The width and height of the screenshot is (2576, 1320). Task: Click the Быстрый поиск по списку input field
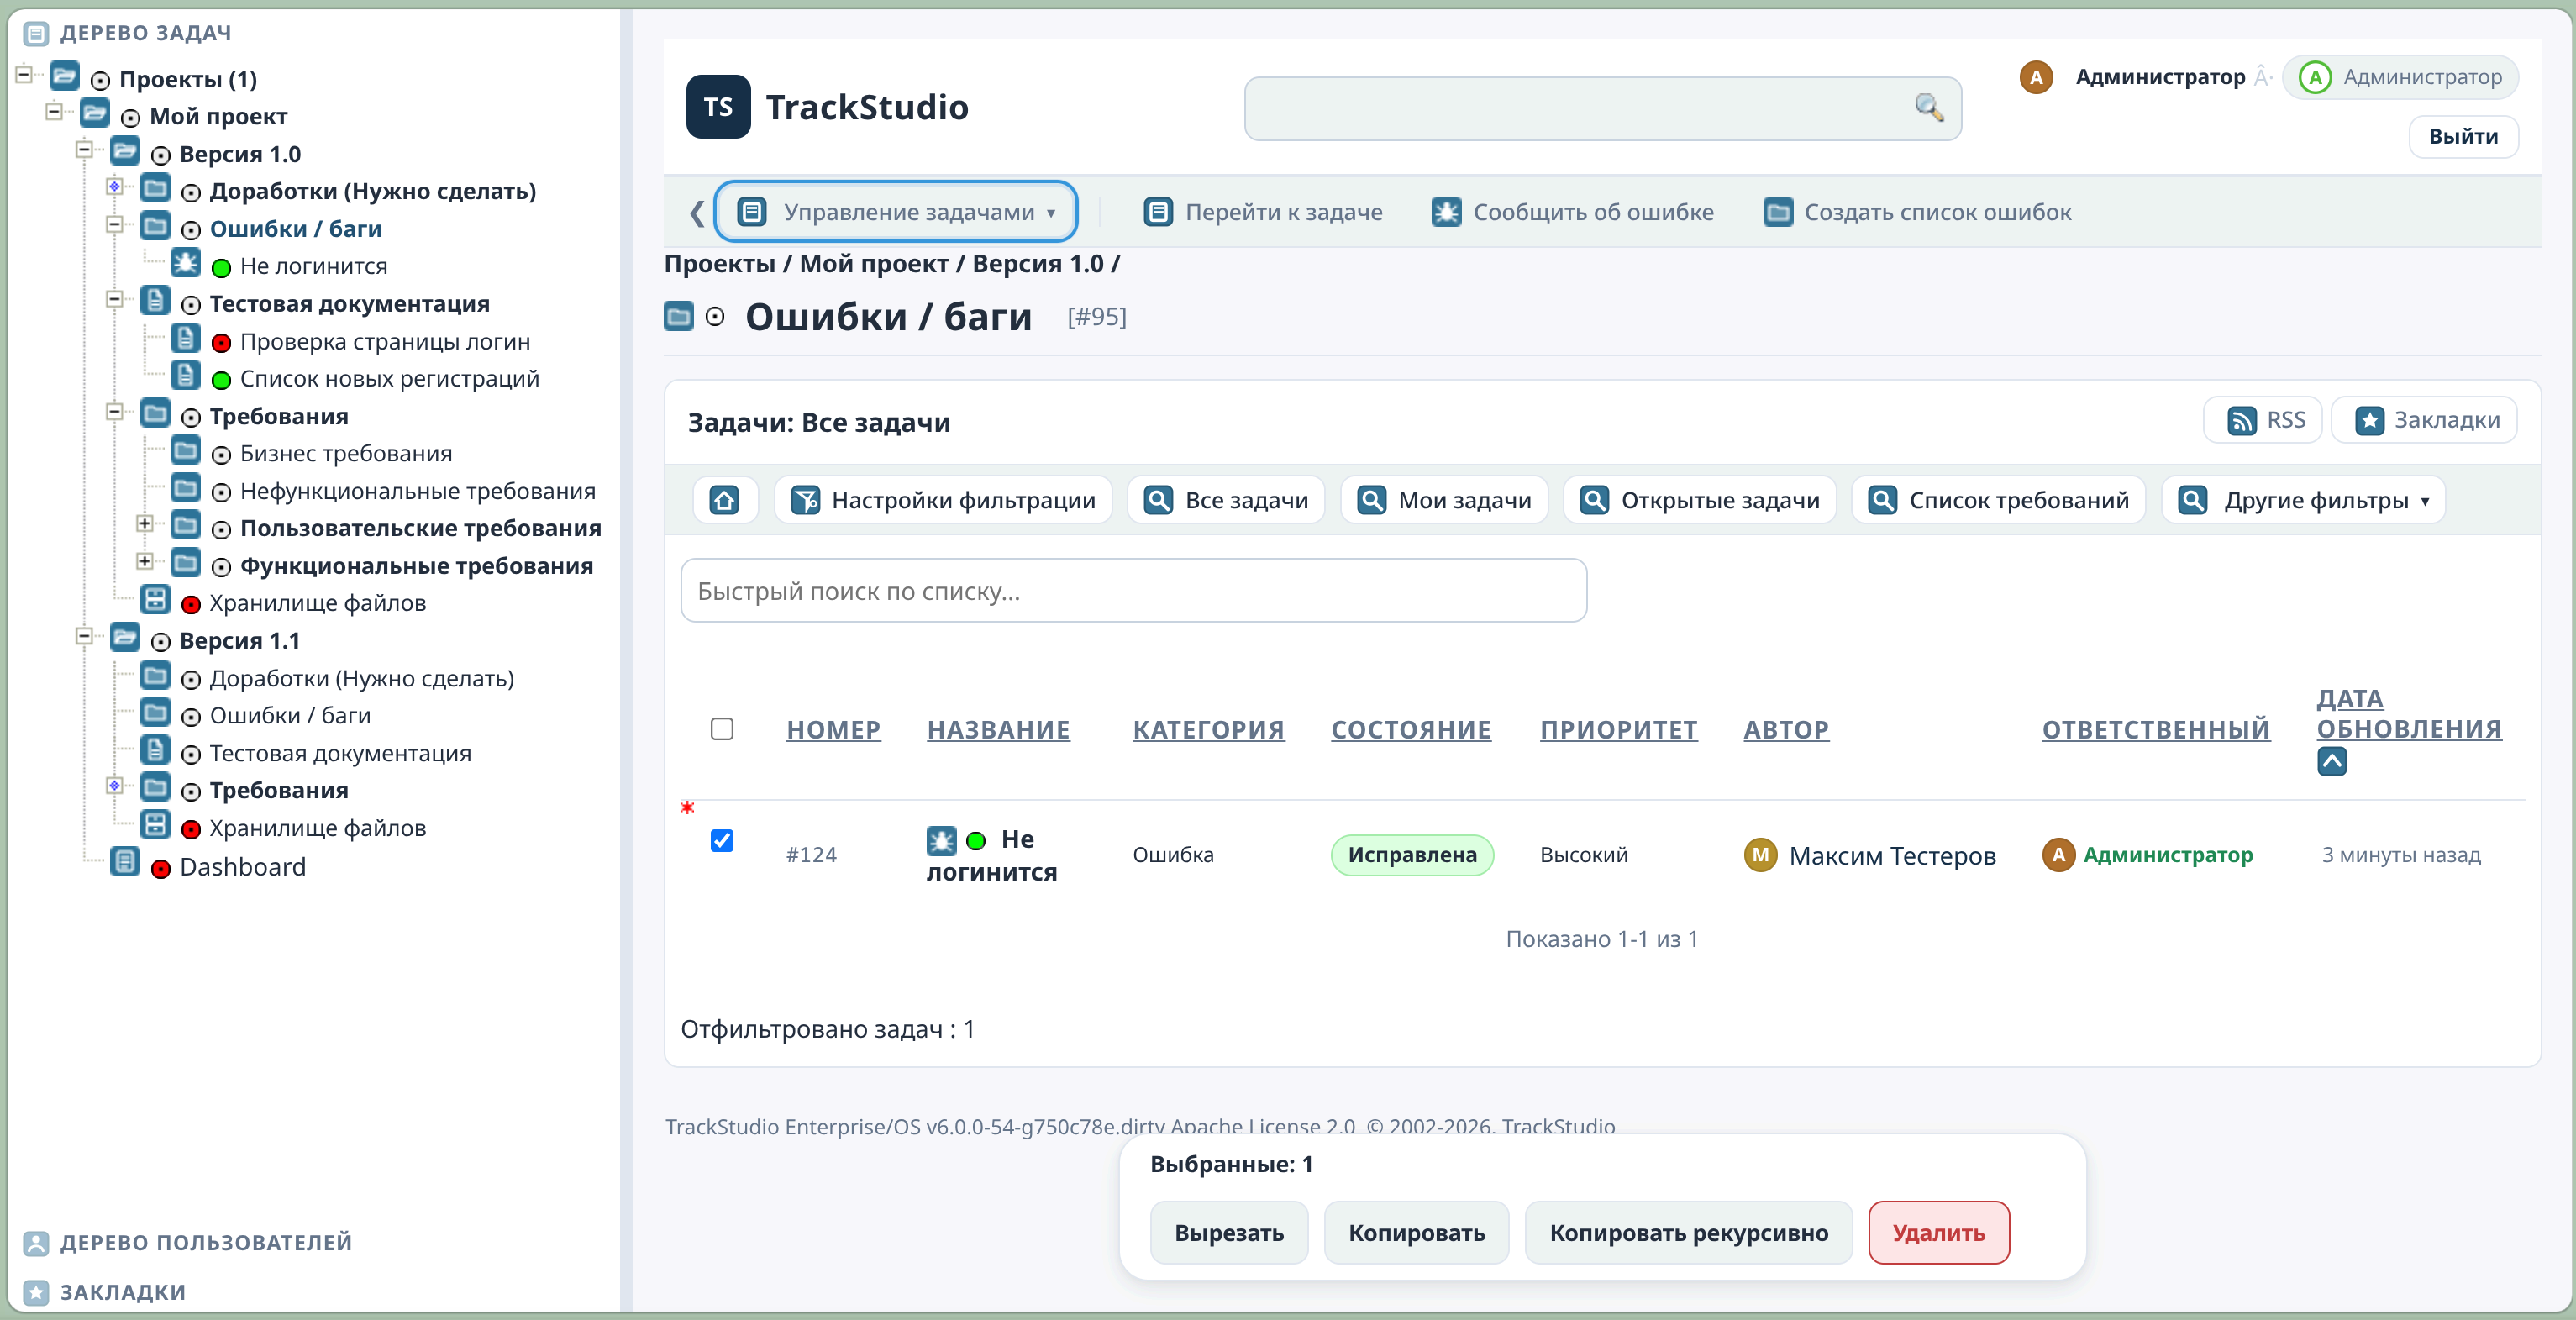(x=1132, y=591)
